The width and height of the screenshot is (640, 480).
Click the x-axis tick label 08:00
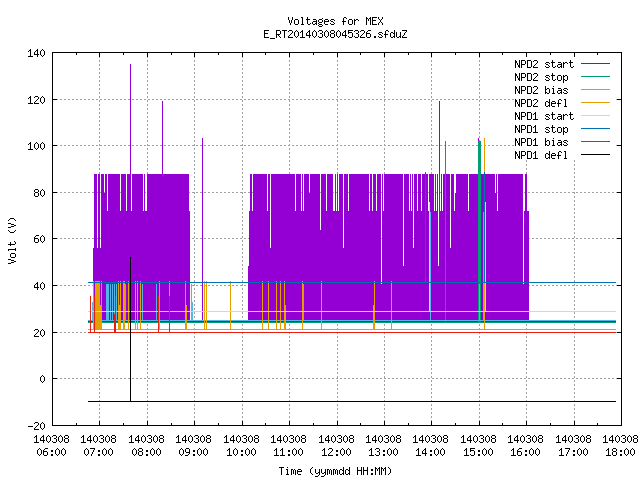[x=147, y=452]
